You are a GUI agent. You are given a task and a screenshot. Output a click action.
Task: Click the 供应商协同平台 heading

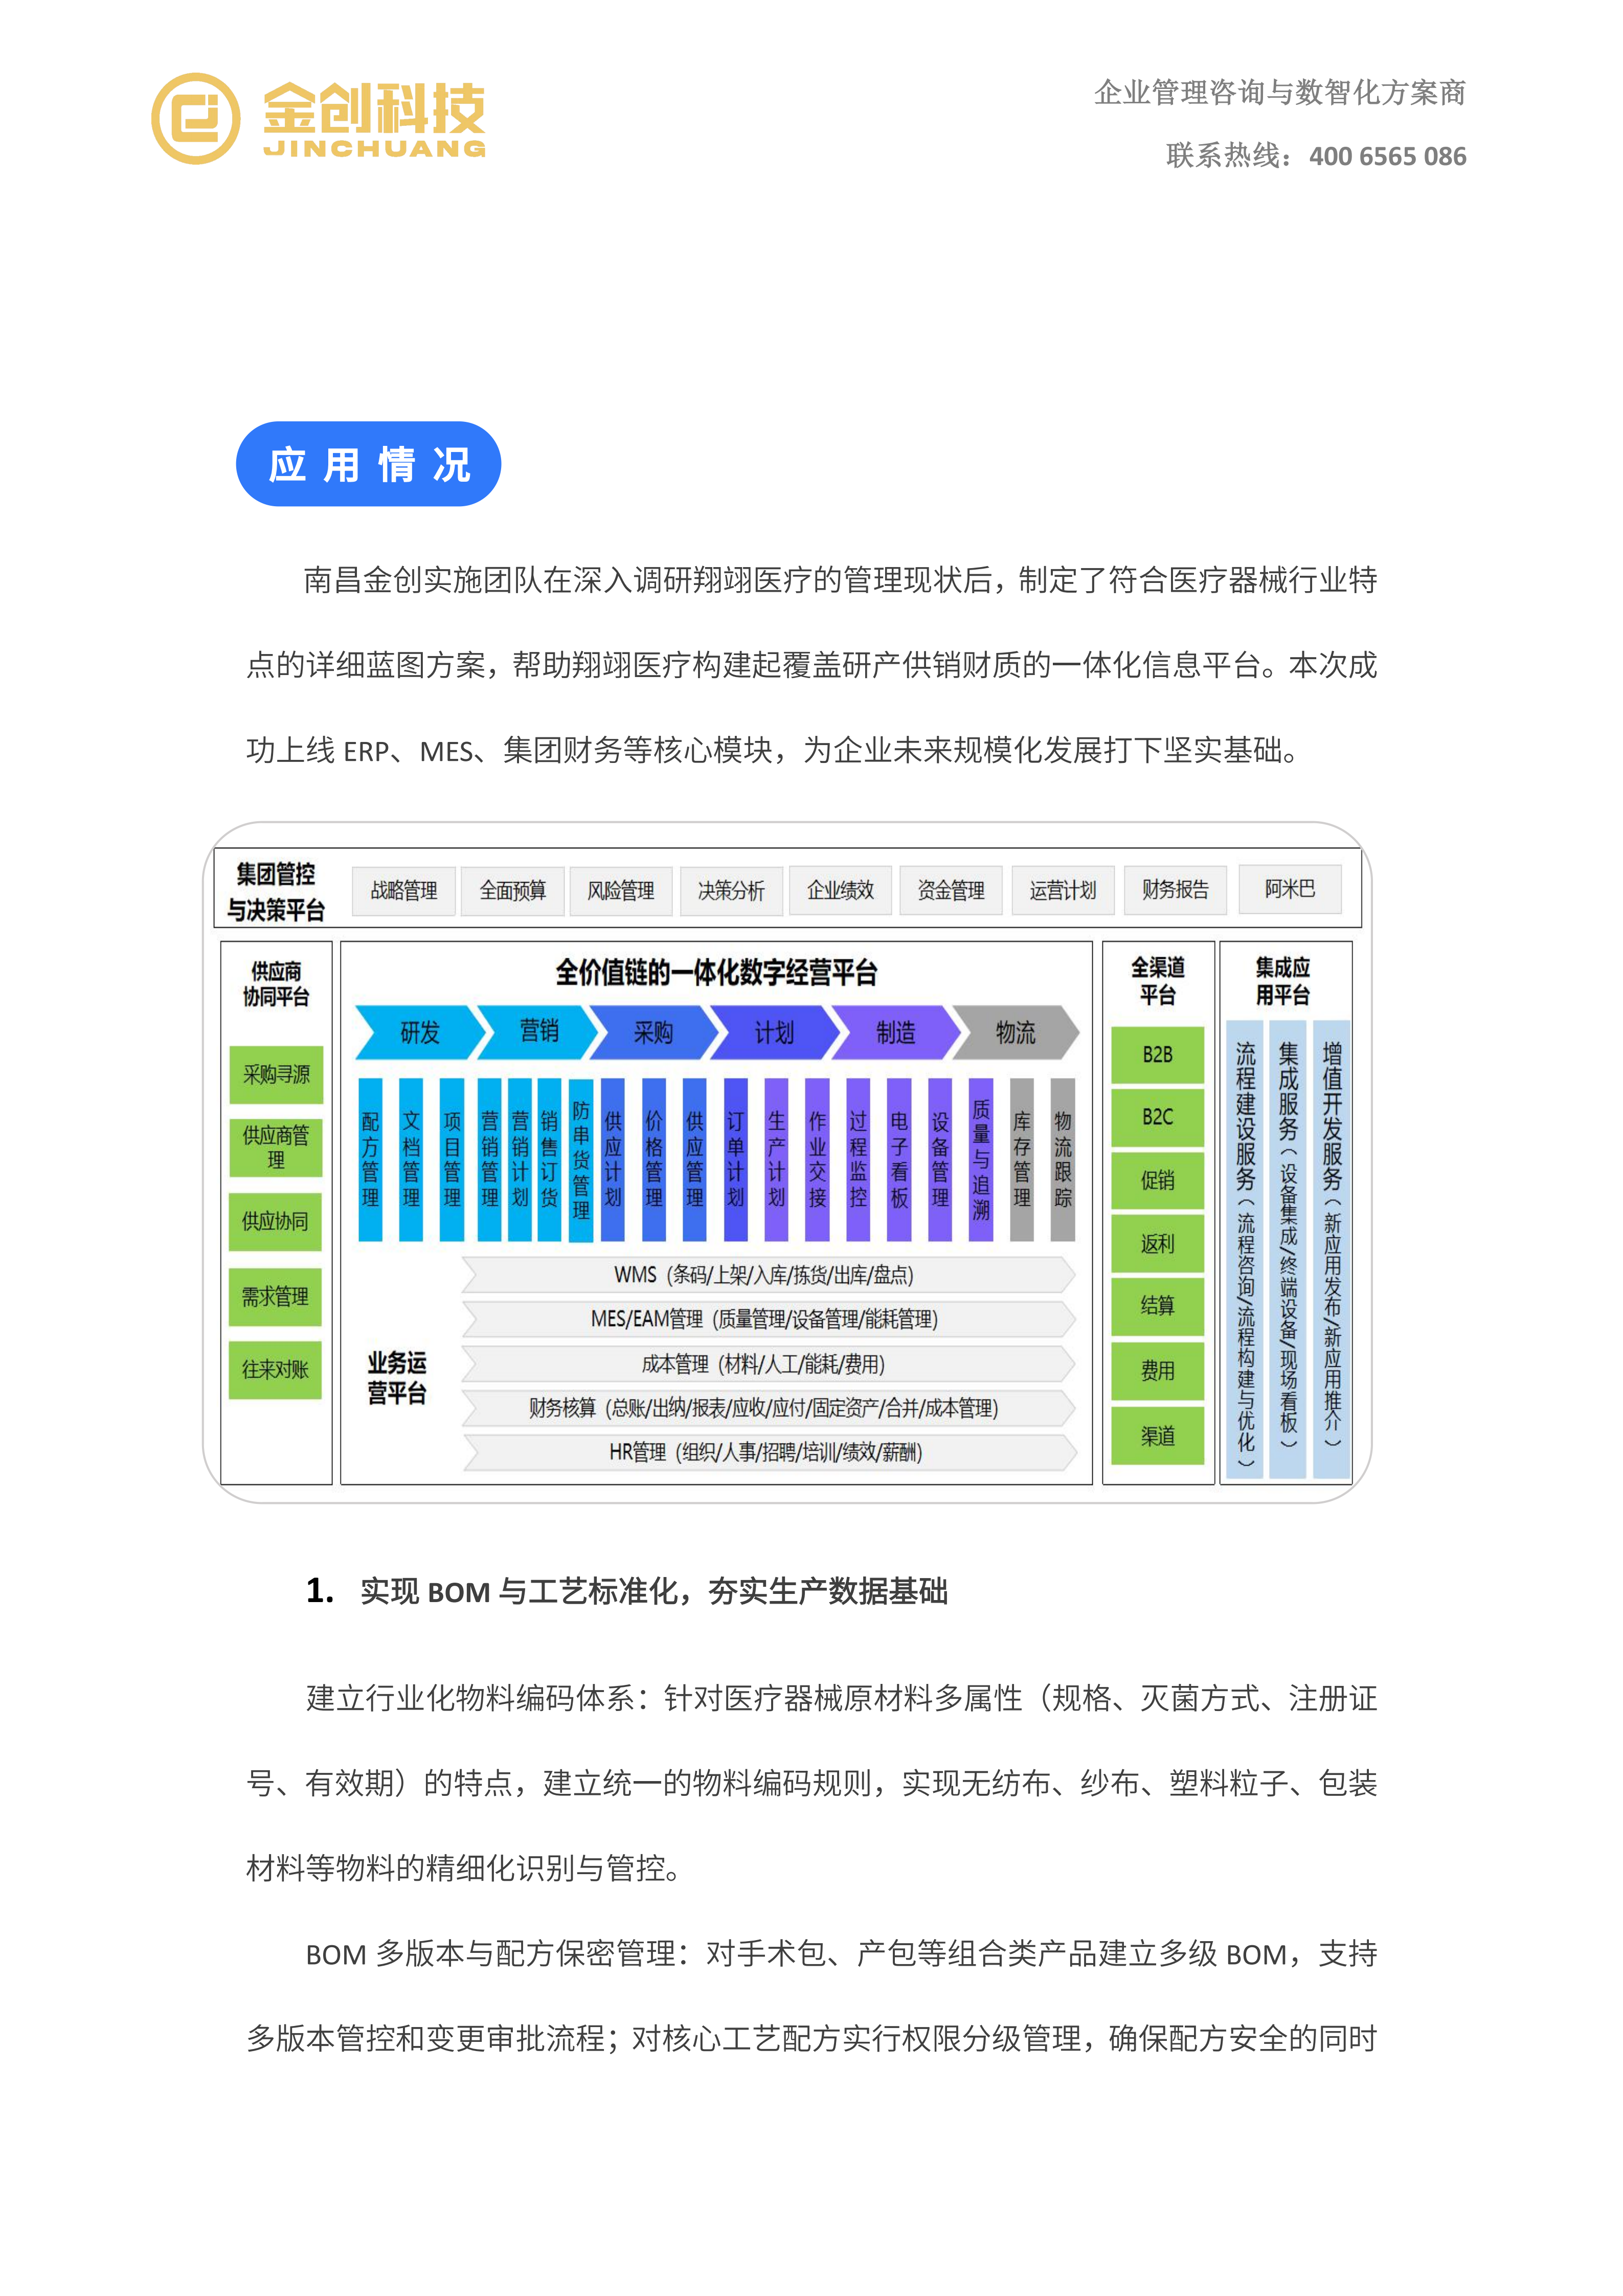276,984
